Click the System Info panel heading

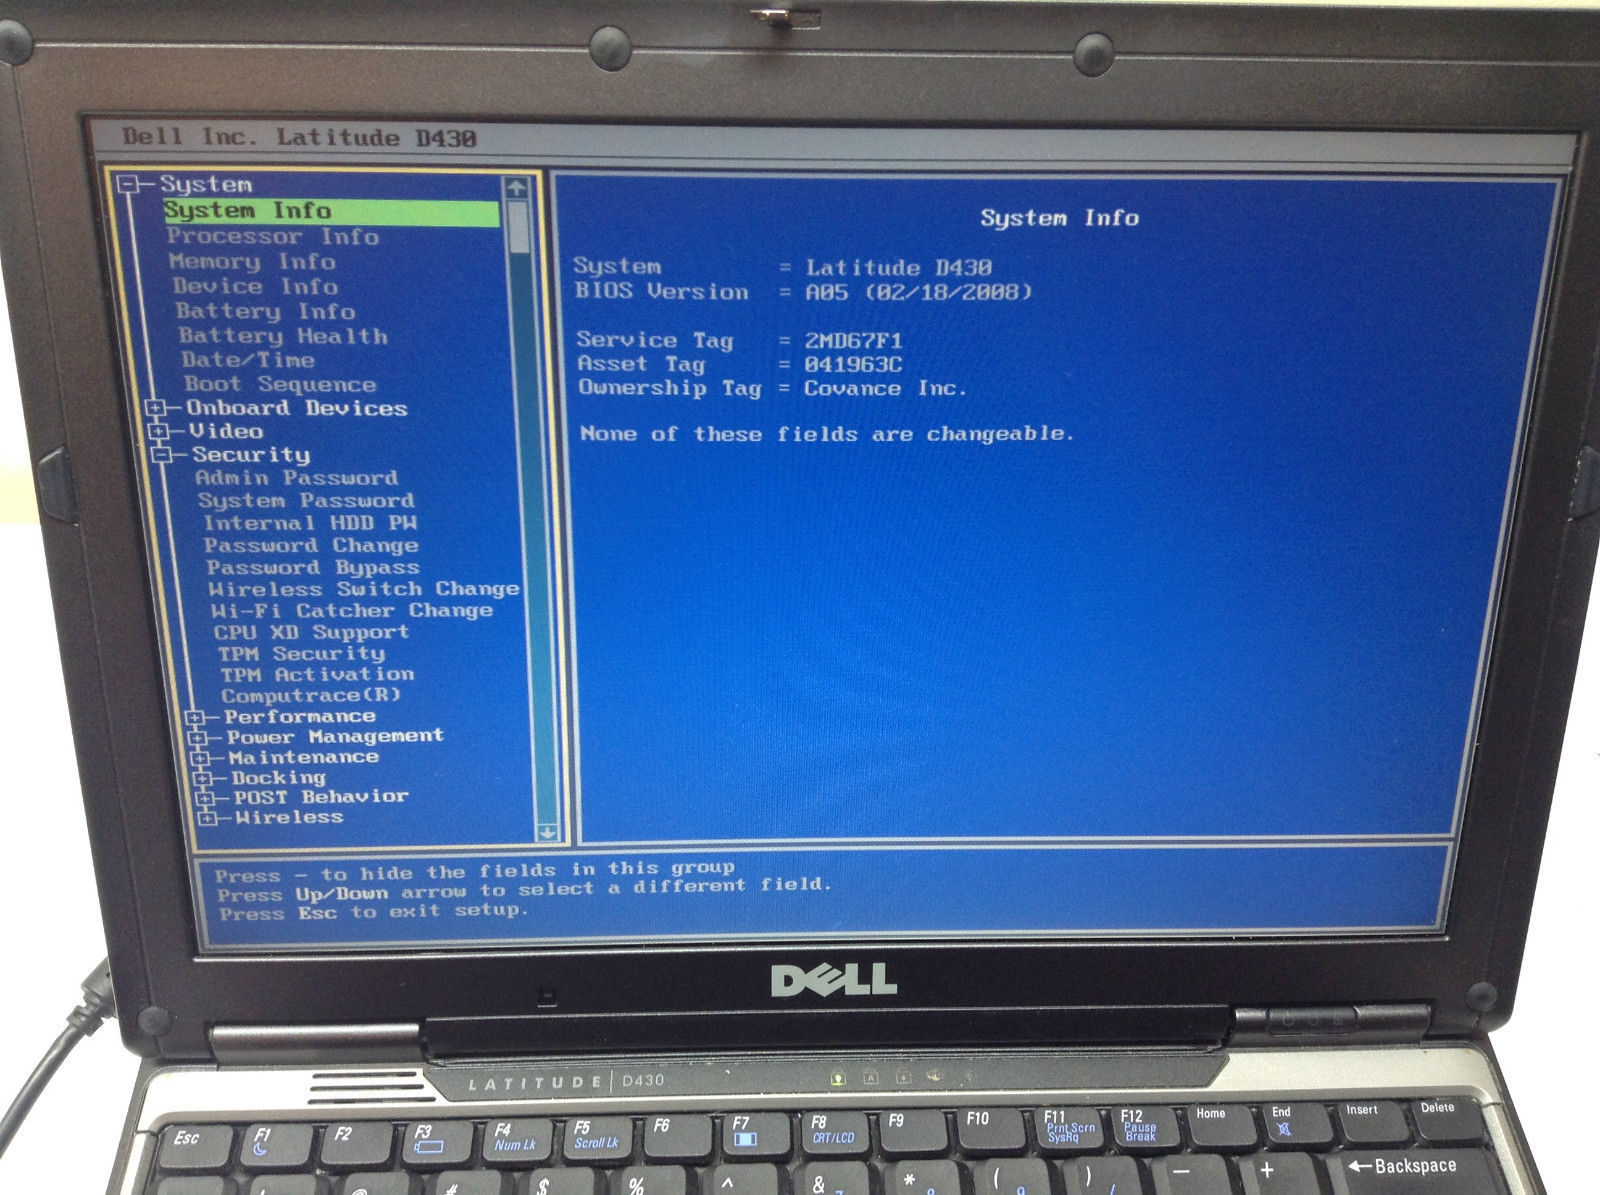pyautogui.click(x=1059, y=218)
